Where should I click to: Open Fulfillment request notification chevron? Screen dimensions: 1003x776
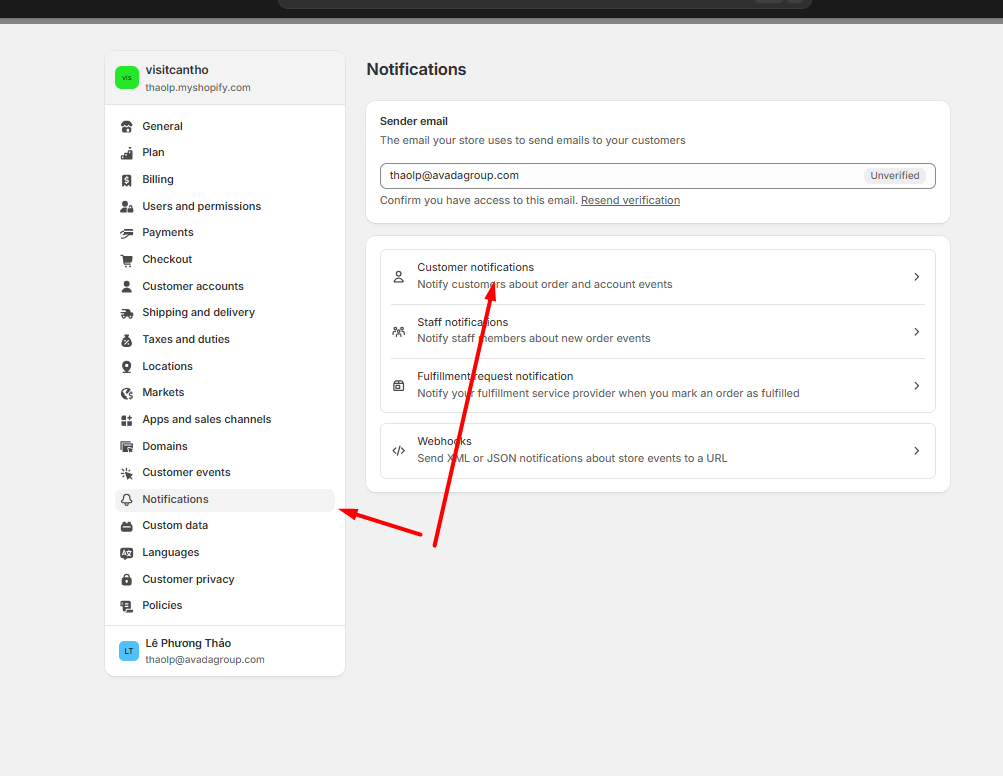pos(916,386)
